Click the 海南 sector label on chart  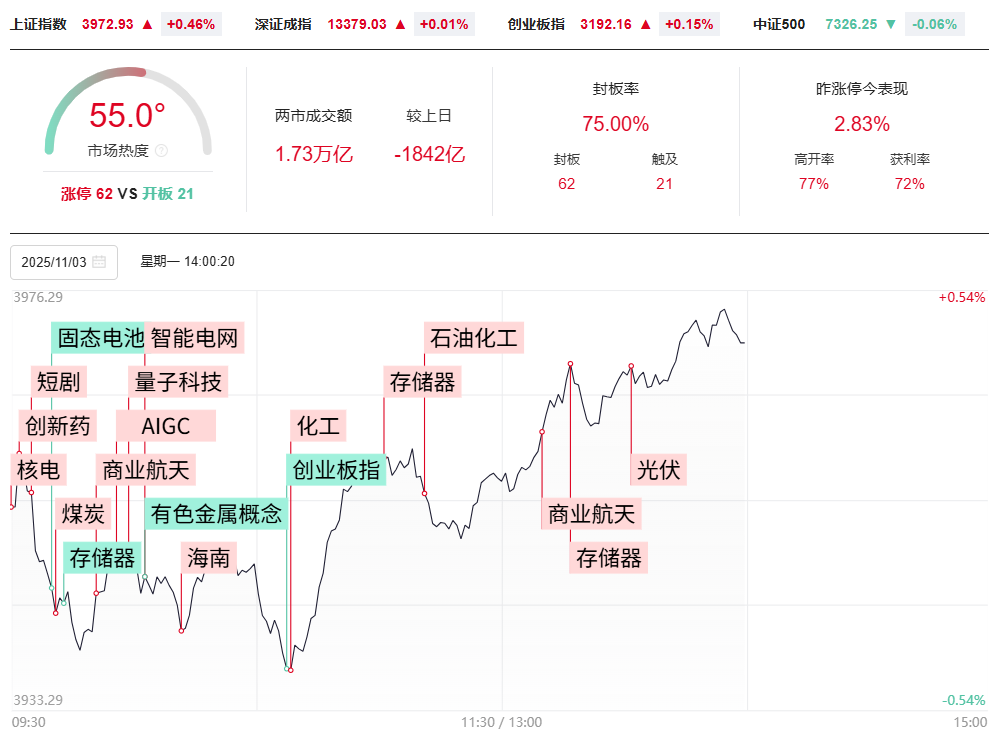coord(209,558)
